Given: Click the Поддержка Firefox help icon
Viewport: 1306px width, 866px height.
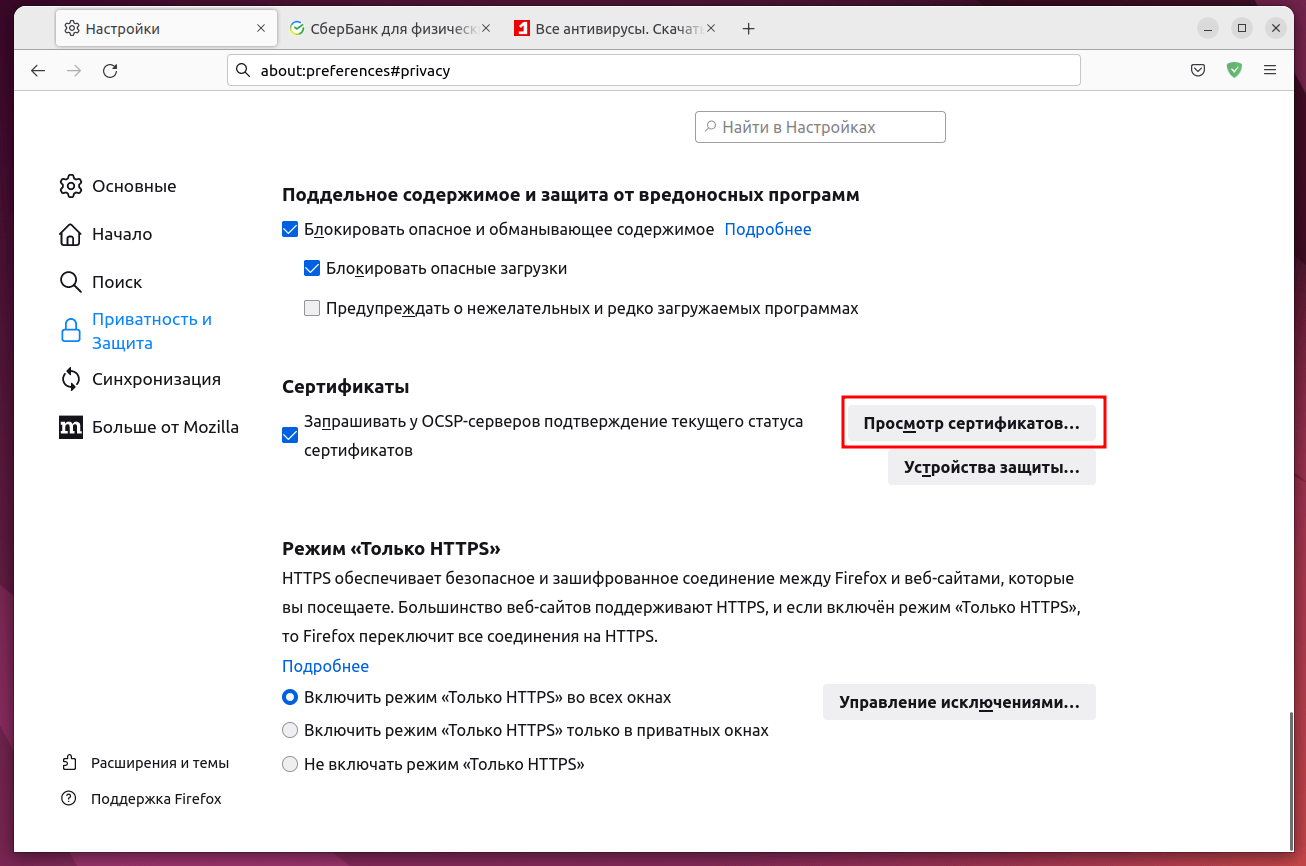Looking at the screenshot, I should point(69,799).
